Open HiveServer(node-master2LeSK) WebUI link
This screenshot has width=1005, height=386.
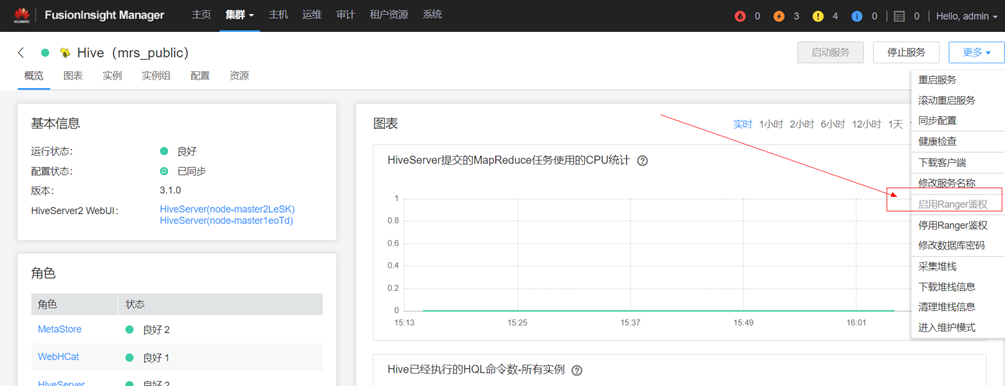pos(227,210)
